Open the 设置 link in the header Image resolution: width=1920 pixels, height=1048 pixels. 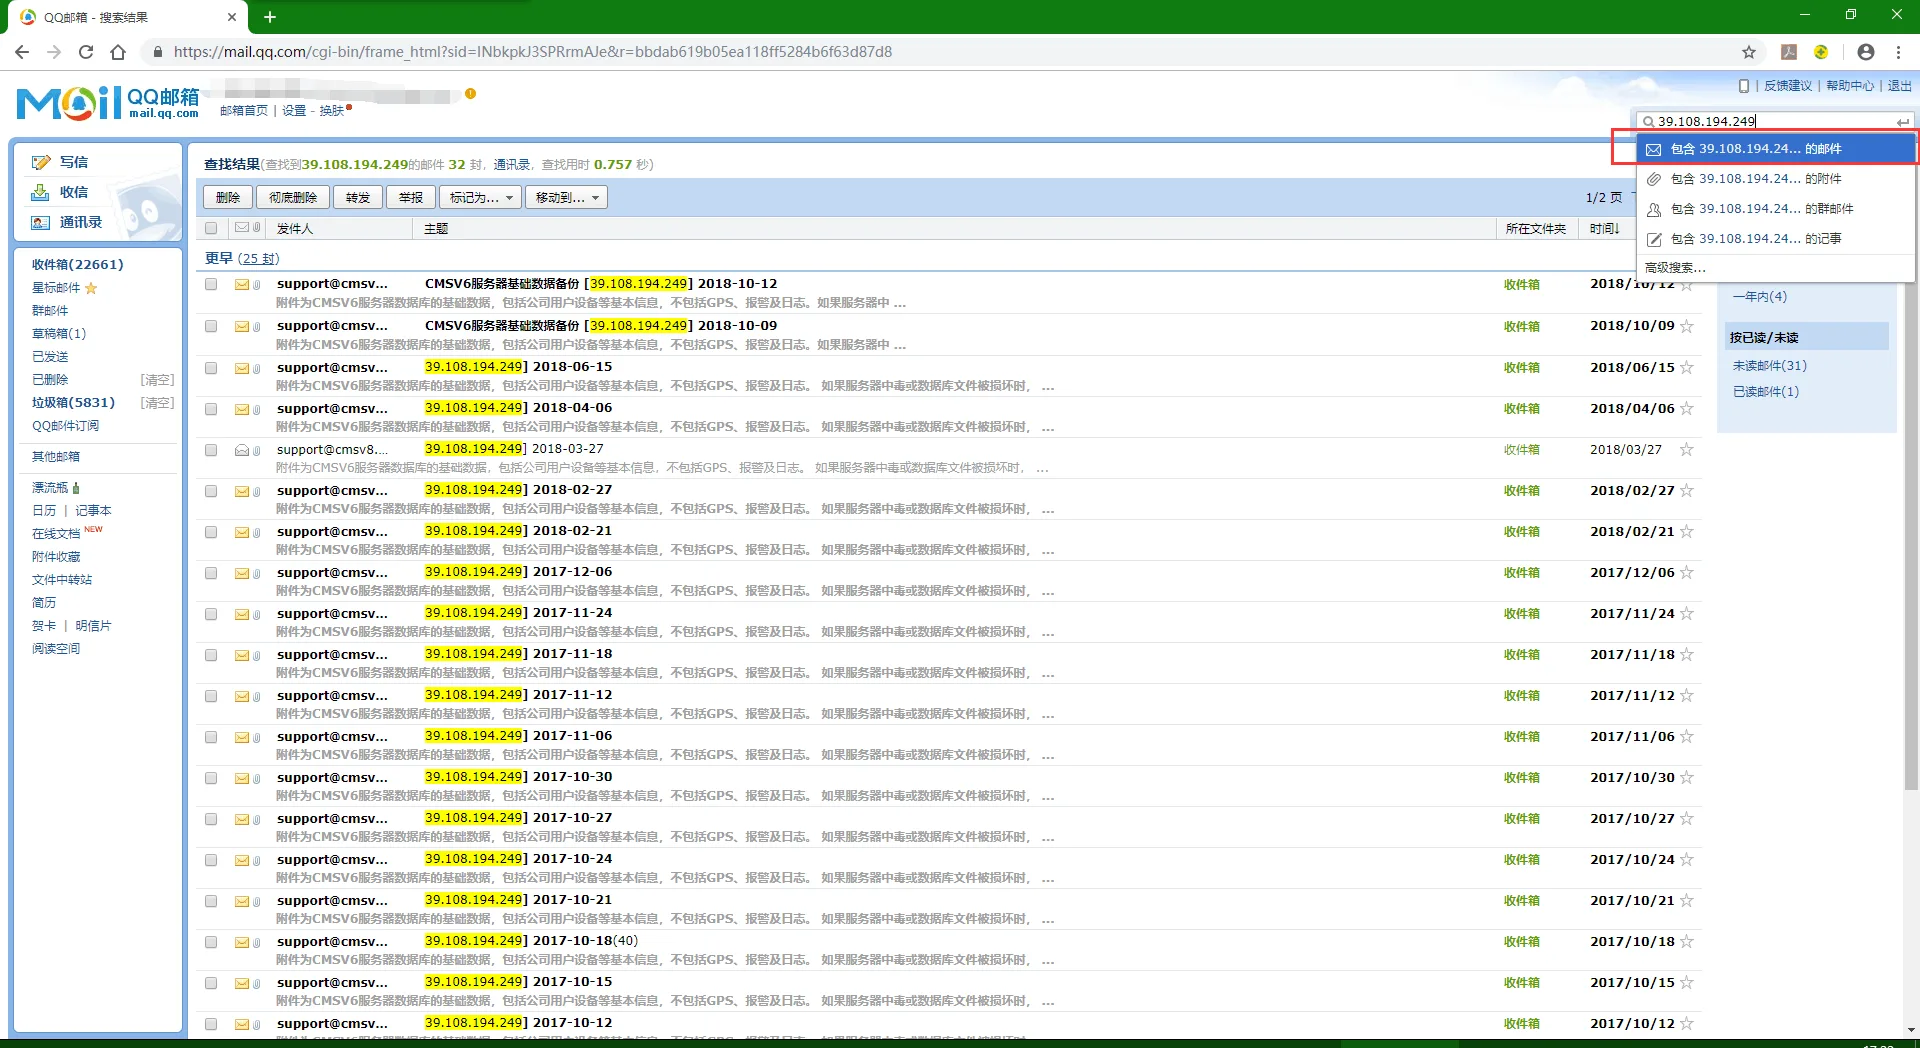coord(294,111)
